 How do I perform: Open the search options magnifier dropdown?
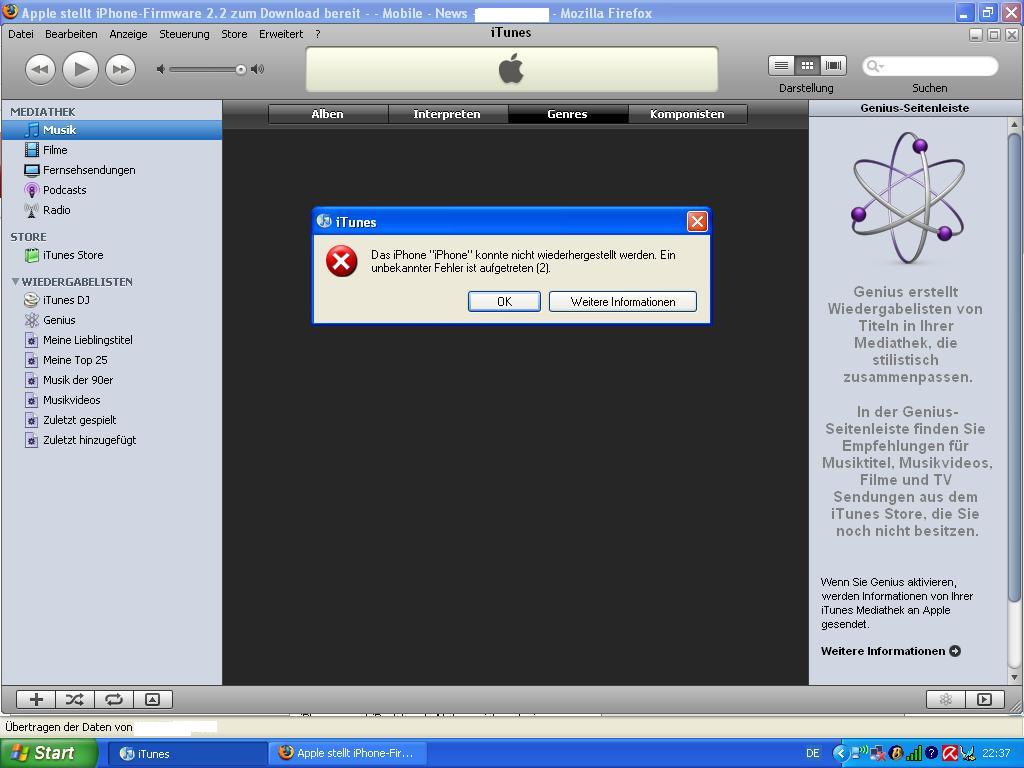click(875, 66)
